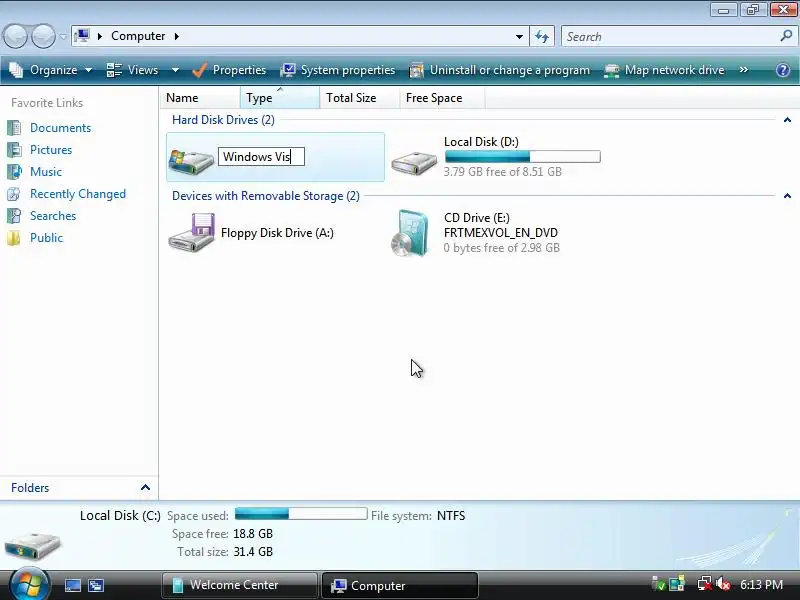800x600 pixels.
Task: Sort by the Name column header
Action: [x=201, y=97]
